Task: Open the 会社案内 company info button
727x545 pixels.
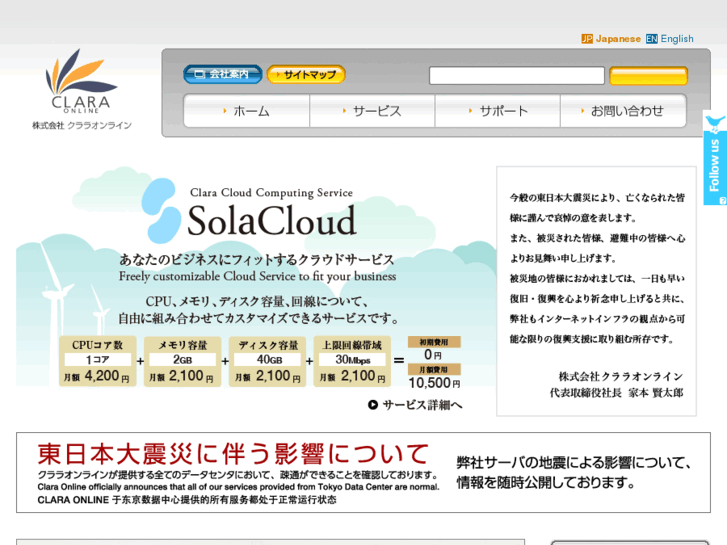Action: [x=223, y=74]
